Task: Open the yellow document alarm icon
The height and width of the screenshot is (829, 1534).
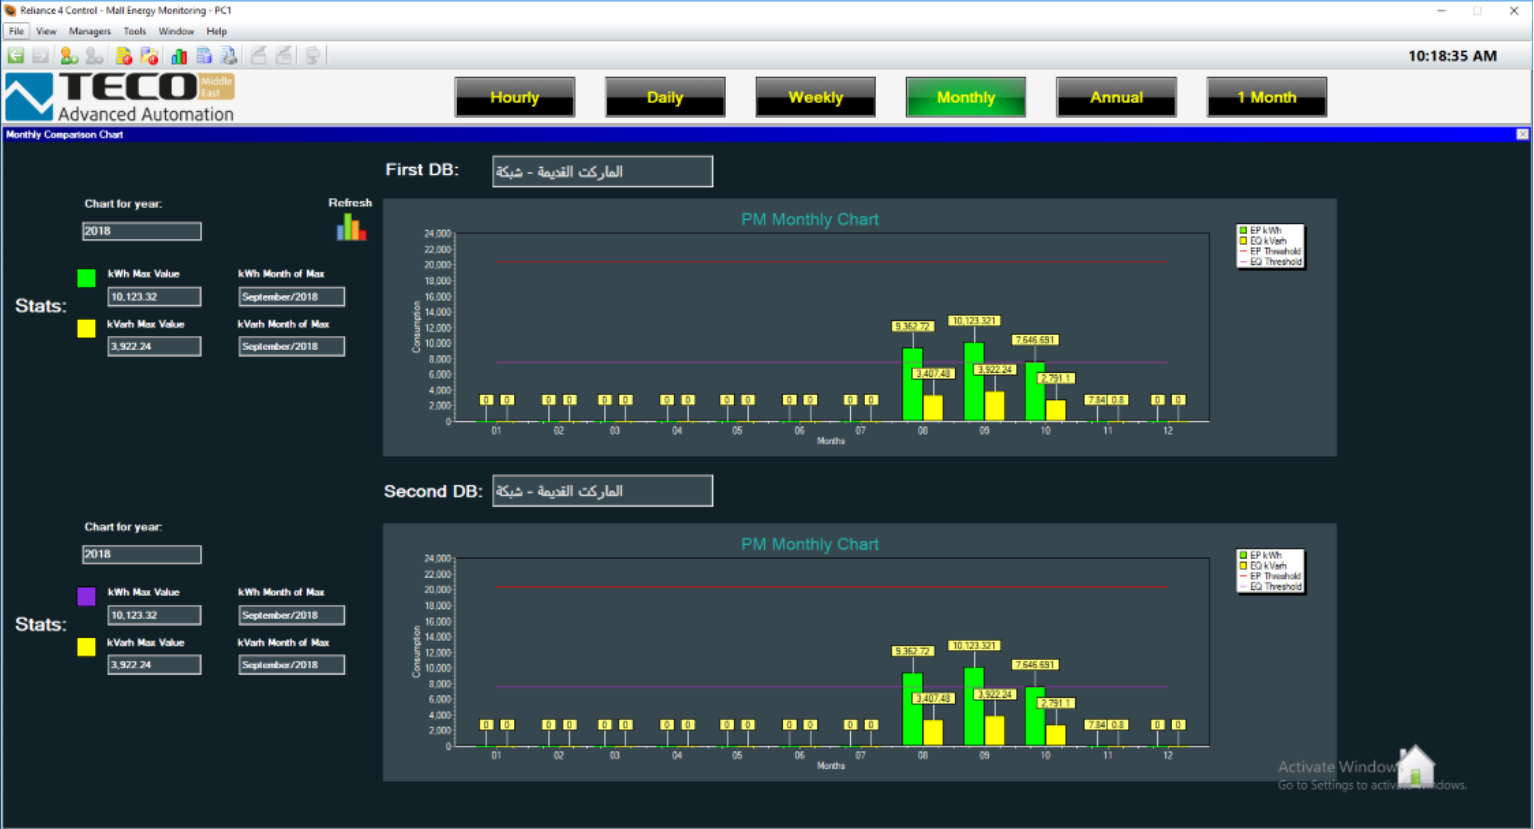Action: 124,56
